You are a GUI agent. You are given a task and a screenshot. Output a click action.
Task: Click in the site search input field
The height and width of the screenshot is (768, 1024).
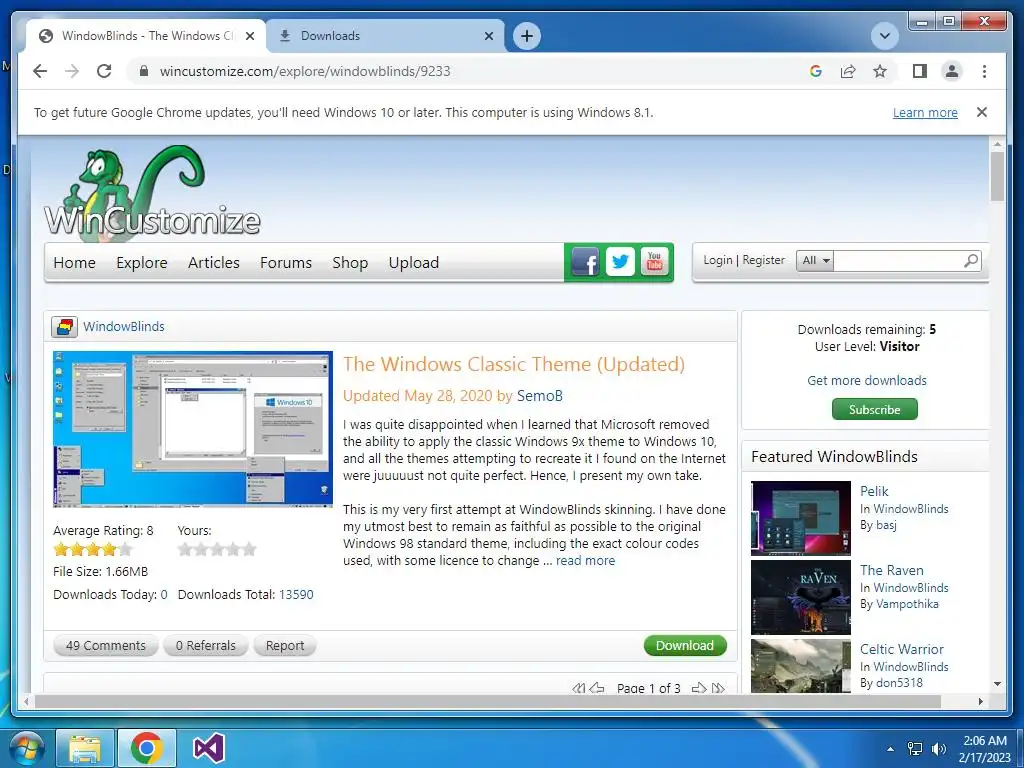click(899, 261)
